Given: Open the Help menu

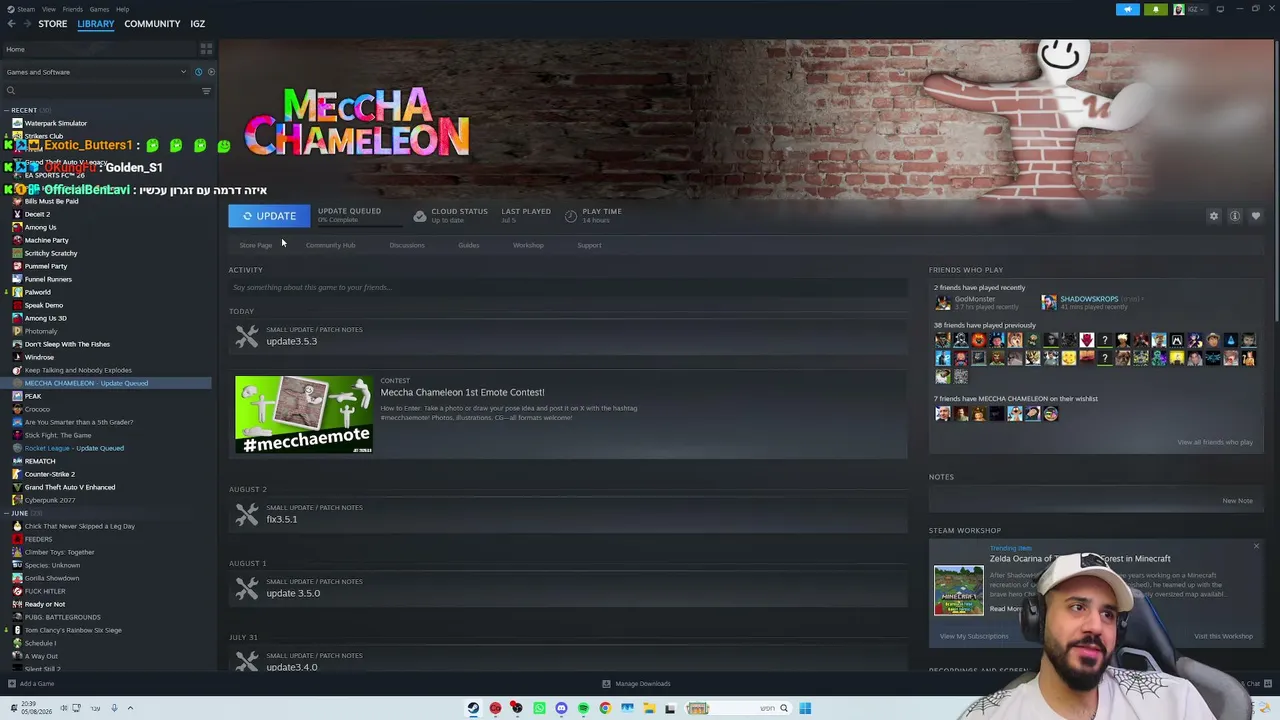Looking at the screenshot, I should point(122,9).
